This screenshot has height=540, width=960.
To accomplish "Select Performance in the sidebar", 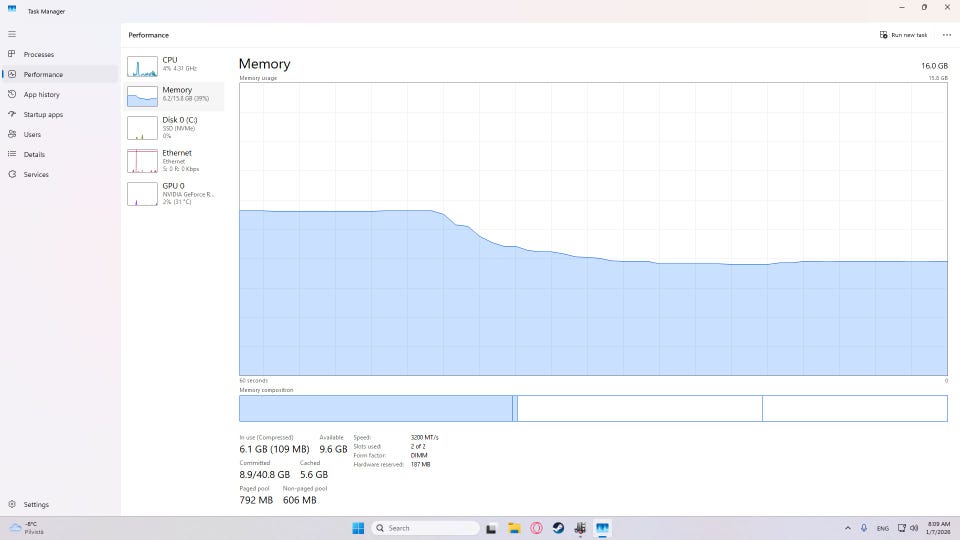I will [59, 75].
